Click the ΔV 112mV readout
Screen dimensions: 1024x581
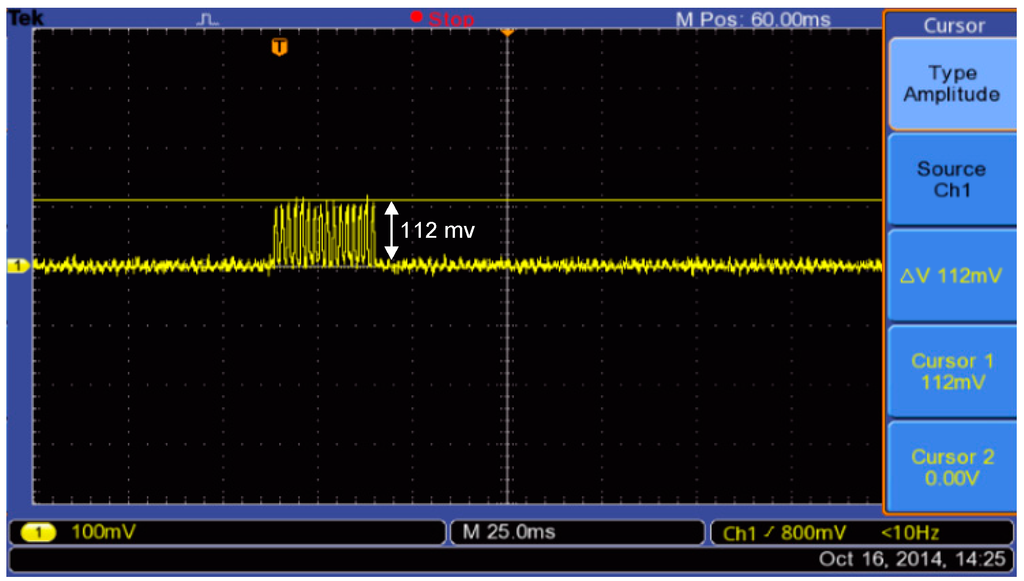click(x=950, y=276)
